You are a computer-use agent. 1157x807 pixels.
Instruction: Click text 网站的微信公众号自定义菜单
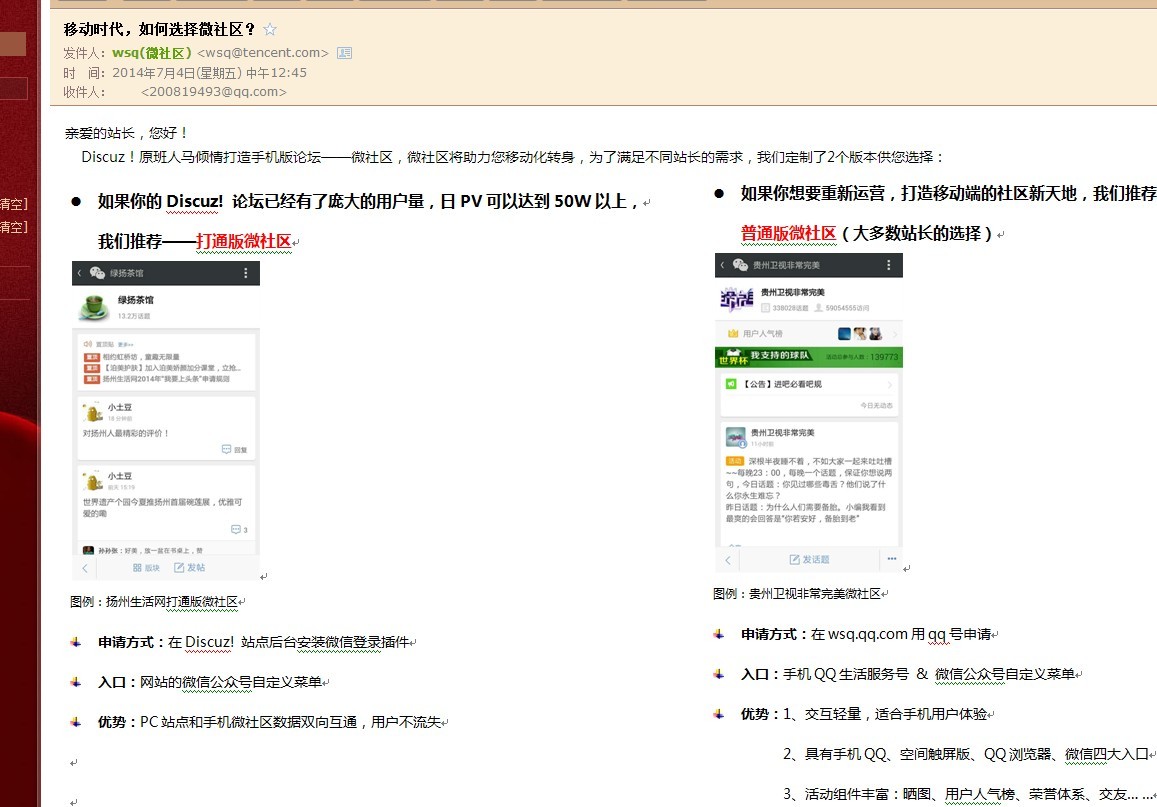tap(230, 682)
